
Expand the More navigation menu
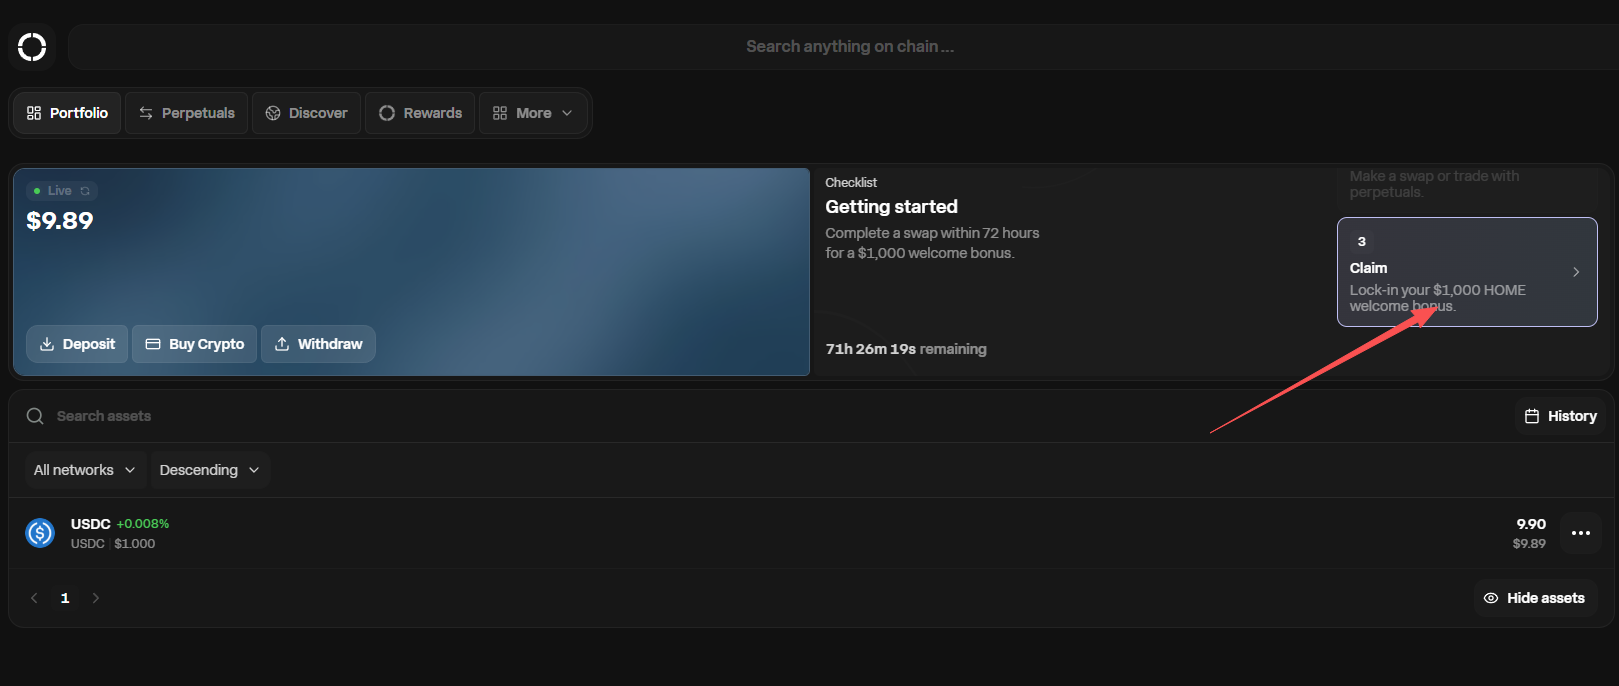pos(532,113)
